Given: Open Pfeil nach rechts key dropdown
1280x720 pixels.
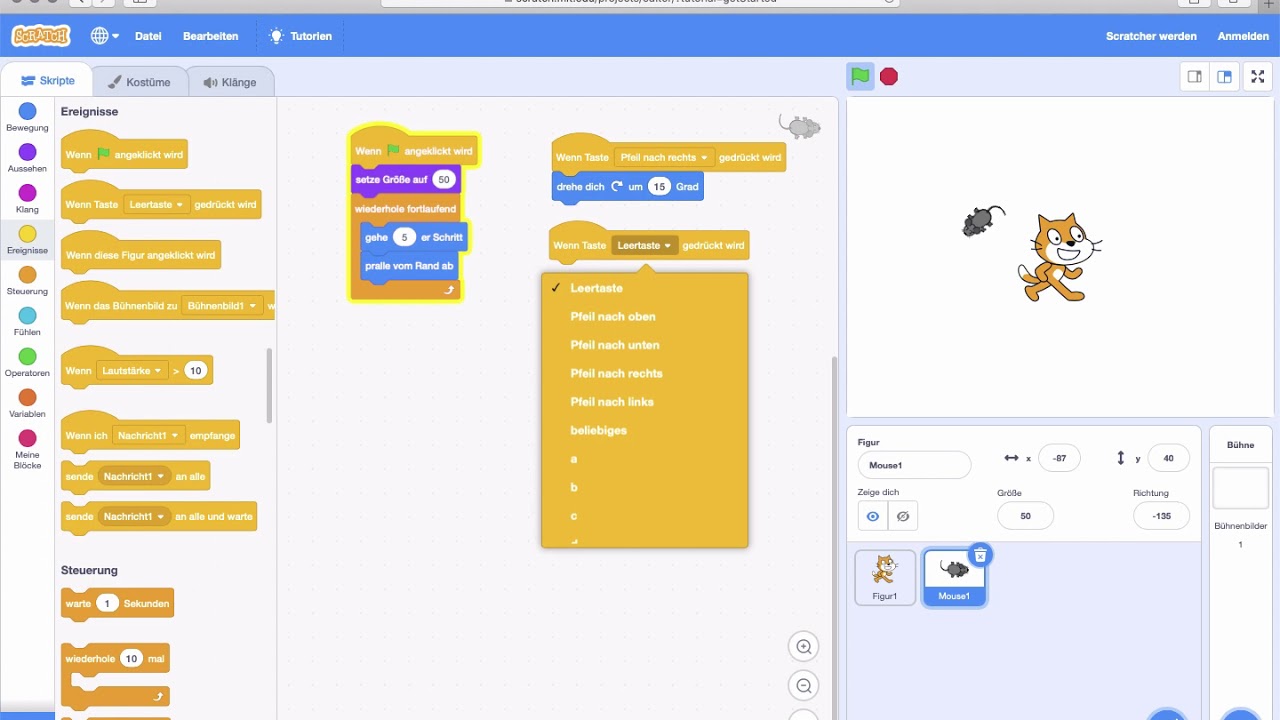Looking at the screenshot, I should pyautogui.click(x=664, y=157).
